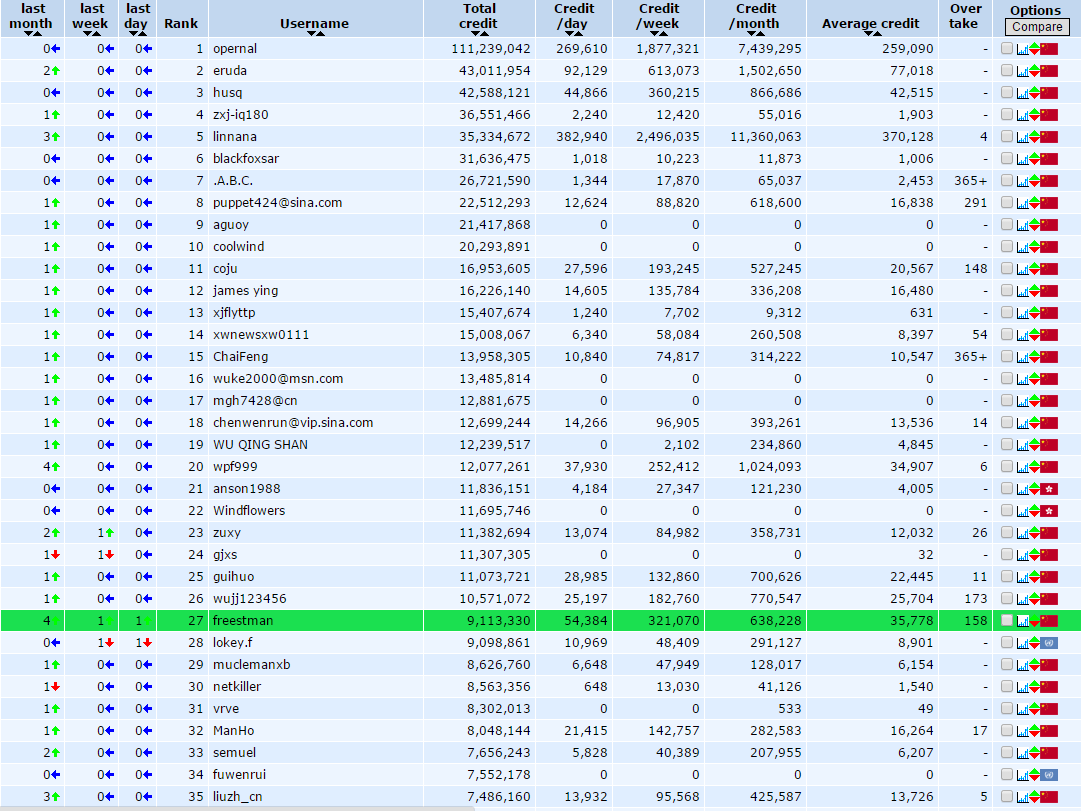Click the green/red up-down arrows icon for wpf999
1081x811 pixels.
[1034, 467]
